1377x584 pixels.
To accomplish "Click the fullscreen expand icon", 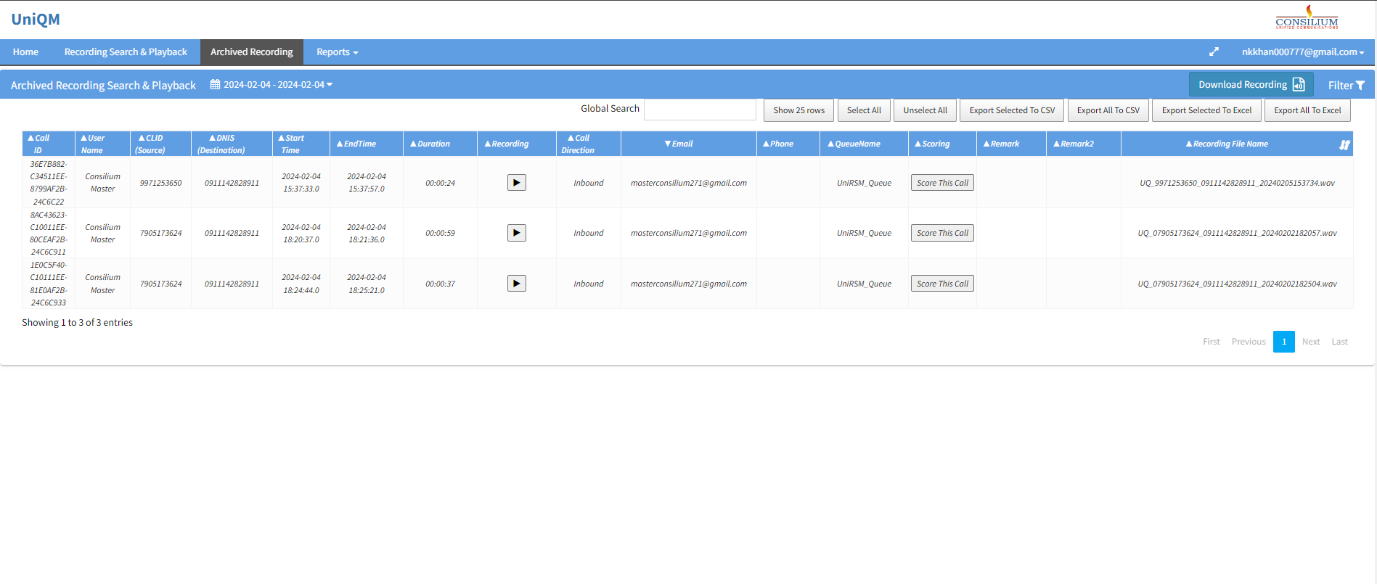I will pyautogui.click(x=1214, y=52).
